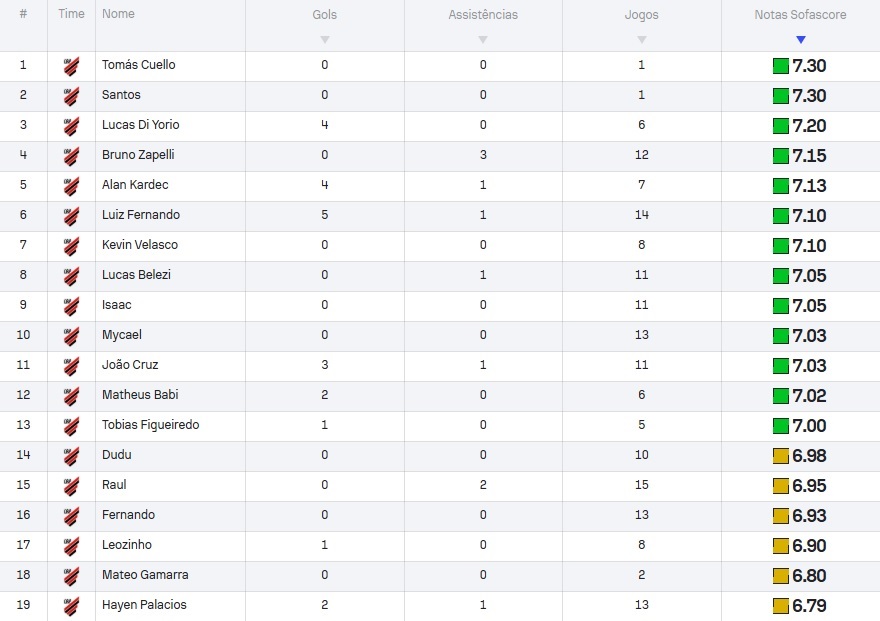Image resolution: width=880 pixels, height=621 pixels.
Task: Click the Time column header
Action: pos(71,14)
